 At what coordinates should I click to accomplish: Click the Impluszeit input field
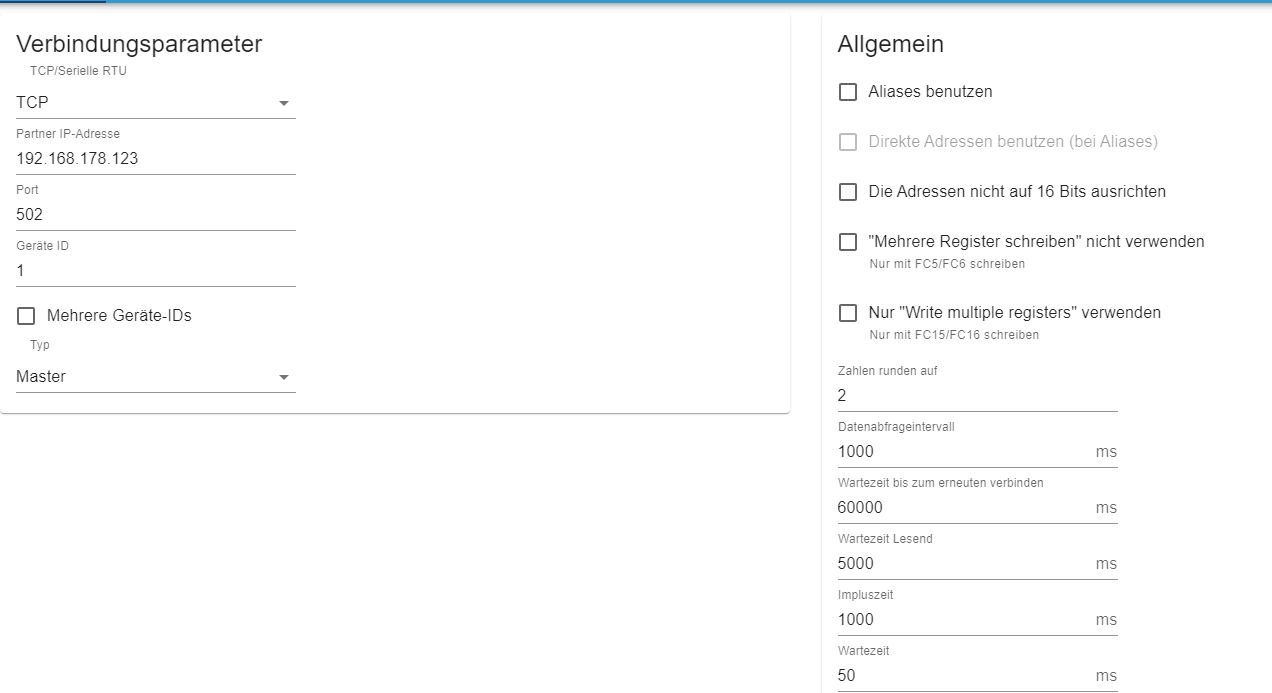pos(964,619)
